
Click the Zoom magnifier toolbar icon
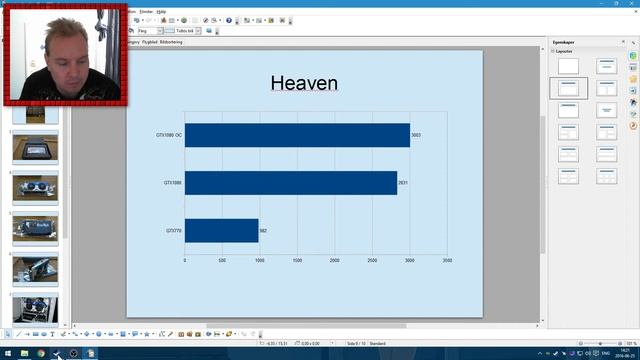point(214,20)
